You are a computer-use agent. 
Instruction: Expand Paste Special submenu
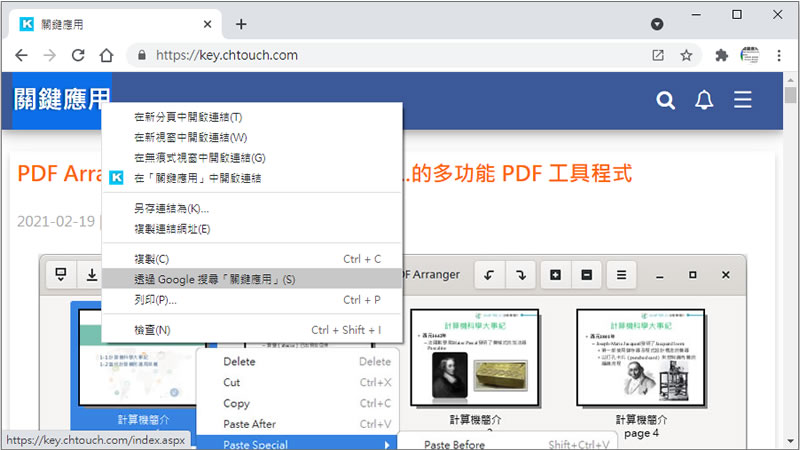click(297, 443)
